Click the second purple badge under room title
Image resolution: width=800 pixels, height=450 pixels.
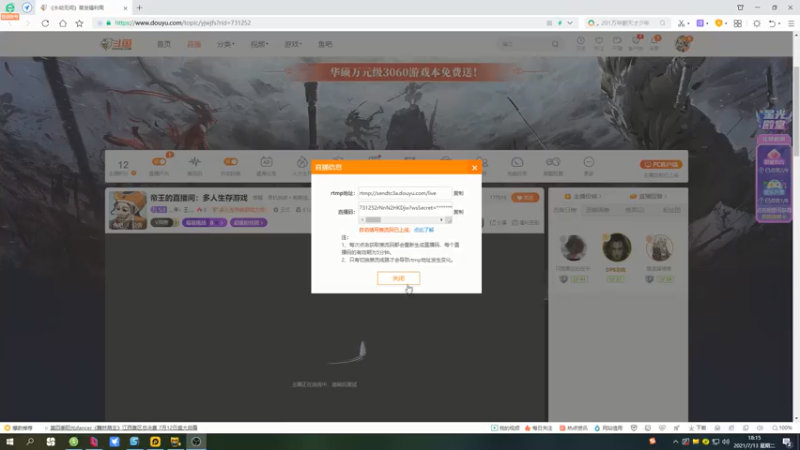(248, 222)
